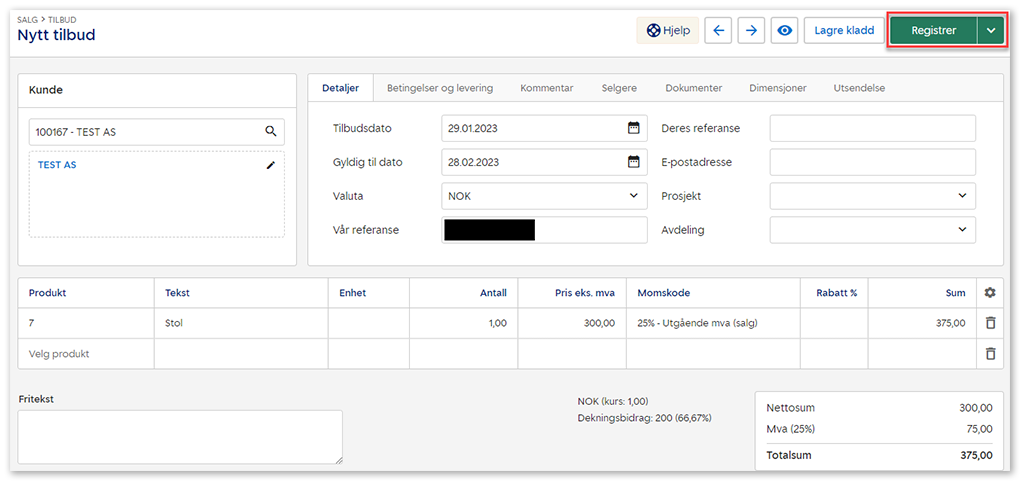1020x481 pixels.
Task: Click the search icon in customer field
Action: (270, 131)
